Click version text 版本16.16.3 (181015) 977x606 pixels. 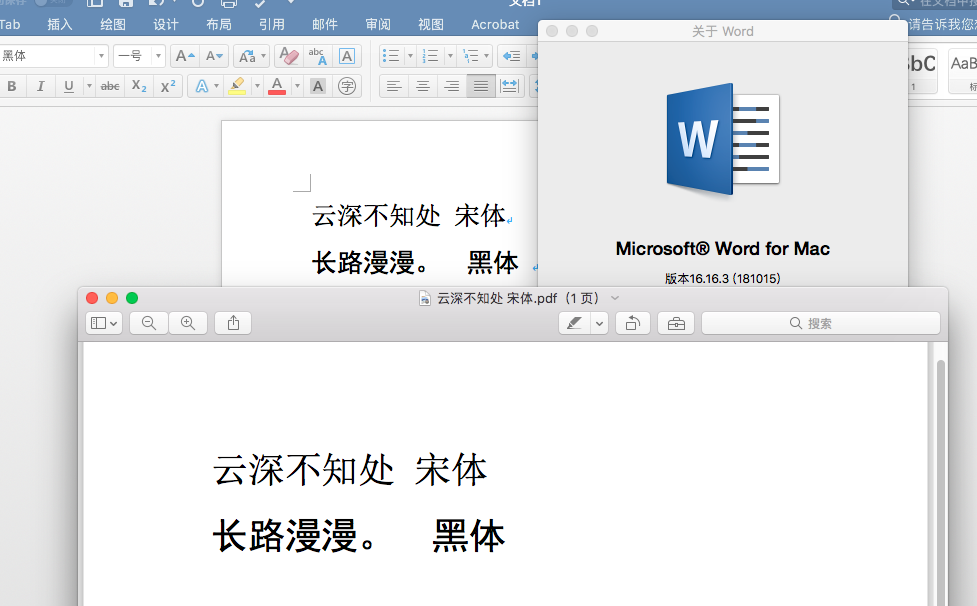pyautogui.click(x=723, y=278)
